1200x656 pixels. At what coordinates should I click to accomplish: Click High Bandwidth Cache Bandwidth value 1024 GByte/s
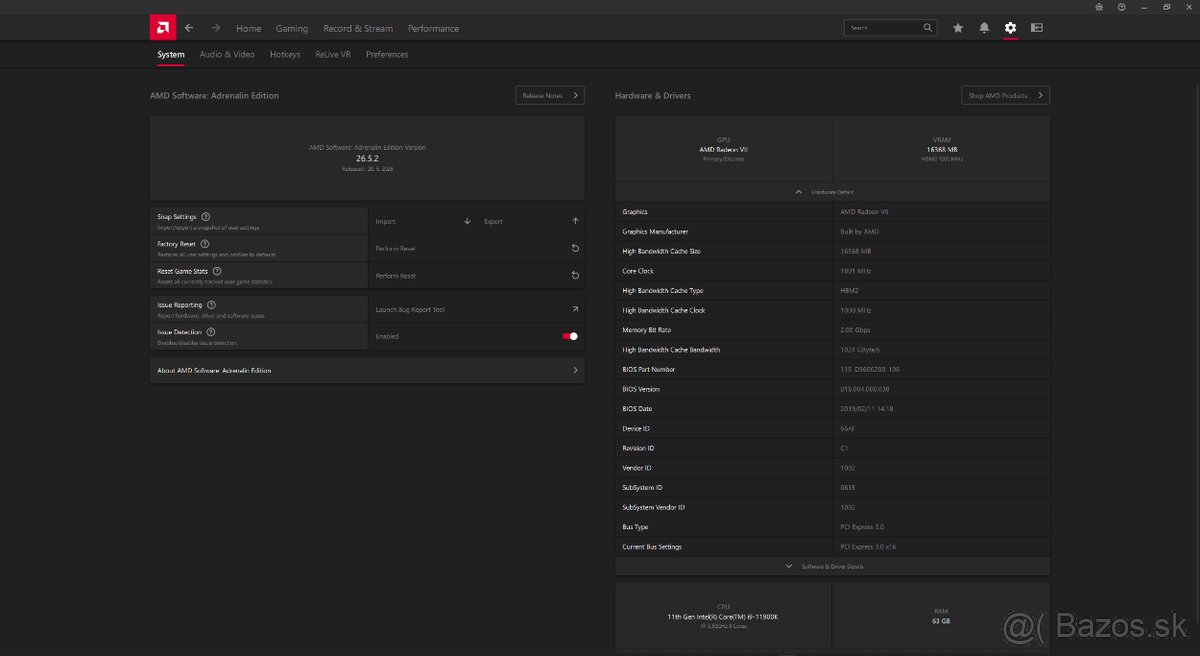860,350
